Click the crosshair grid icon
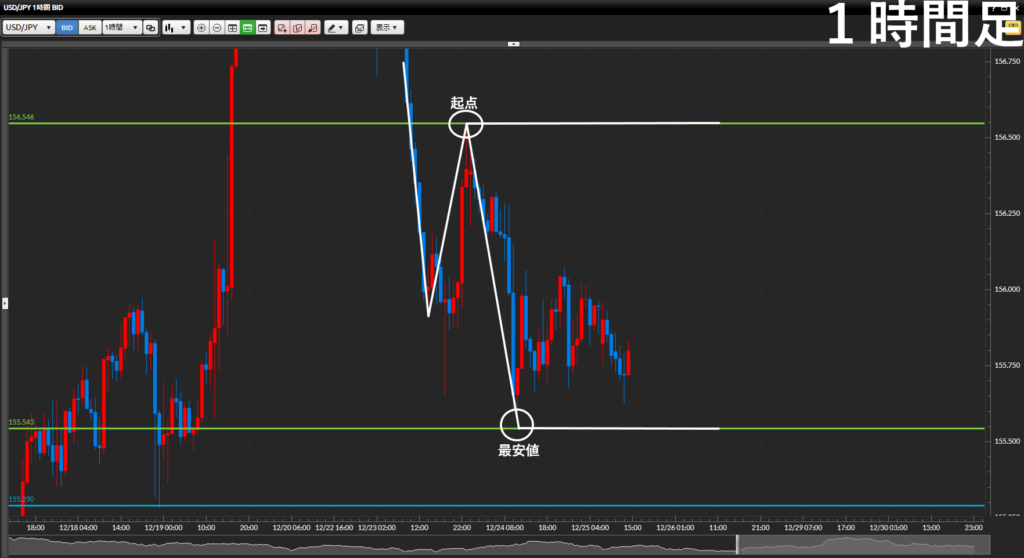This screenshot has width=1024, height=558. pyautogui.click(x=232, y=28)
